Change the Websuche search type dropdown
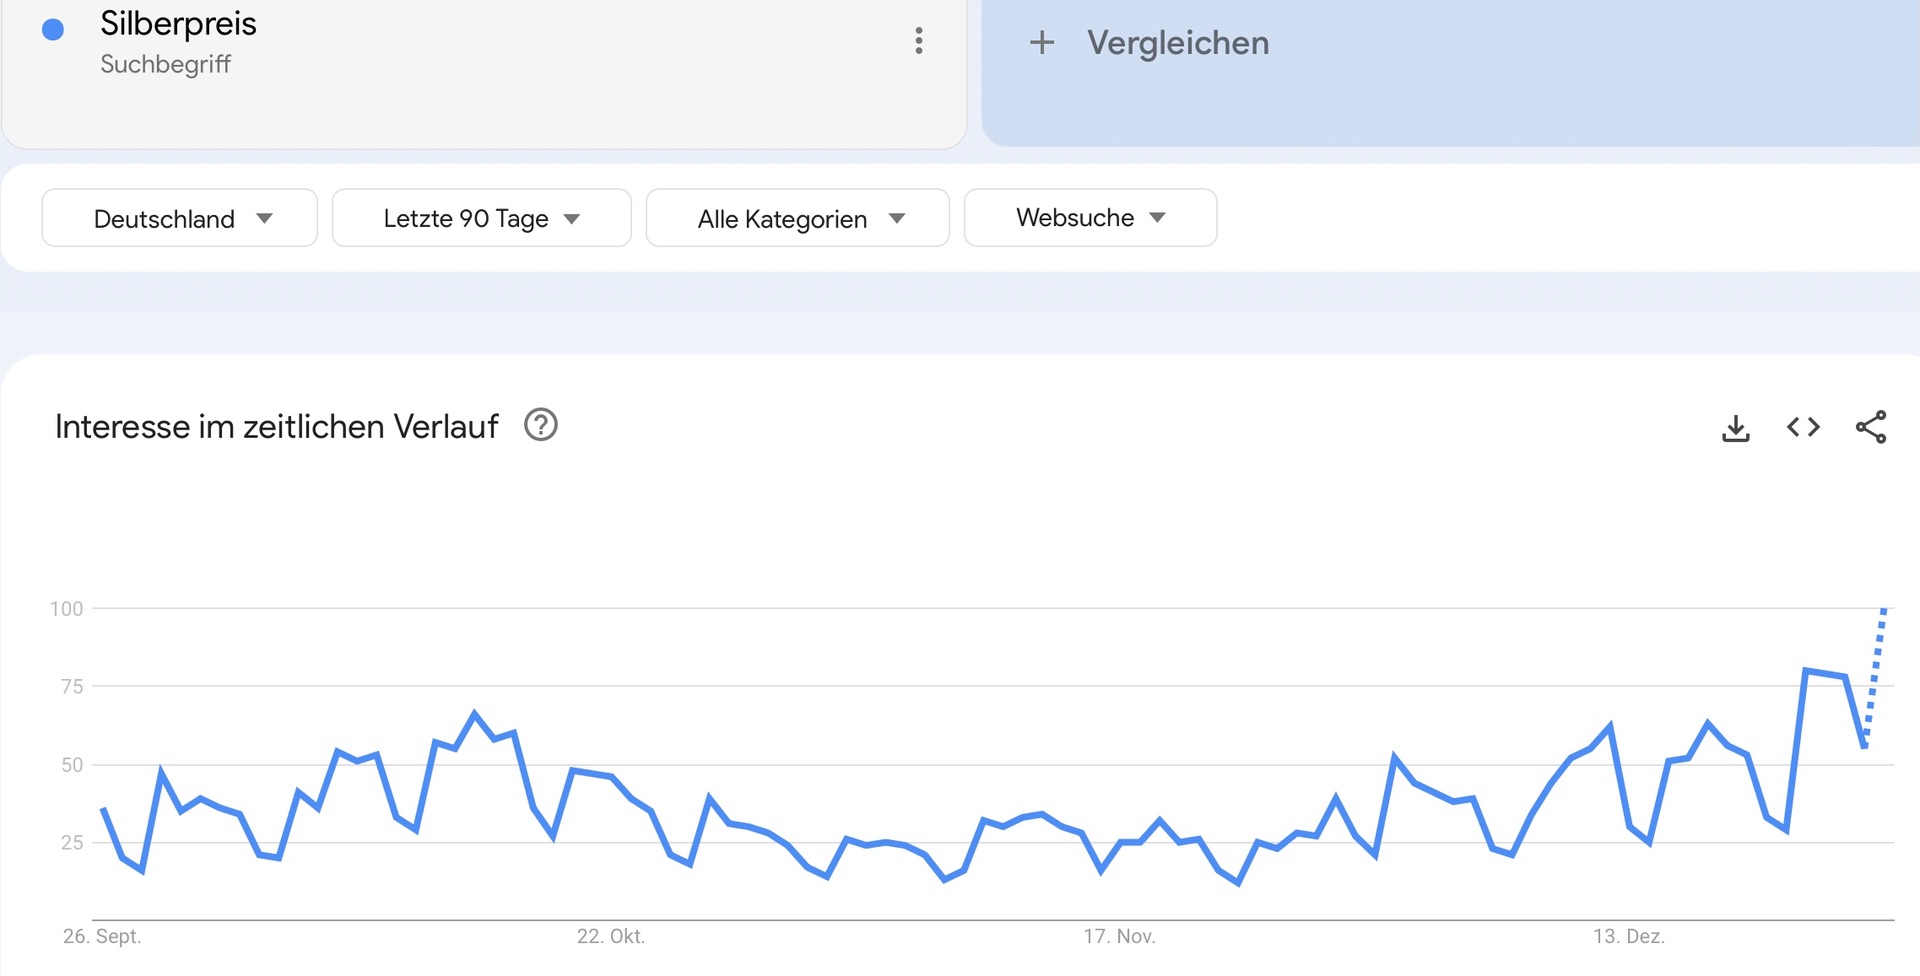This screenshot has width=1920, height=976. point(1090,218)
